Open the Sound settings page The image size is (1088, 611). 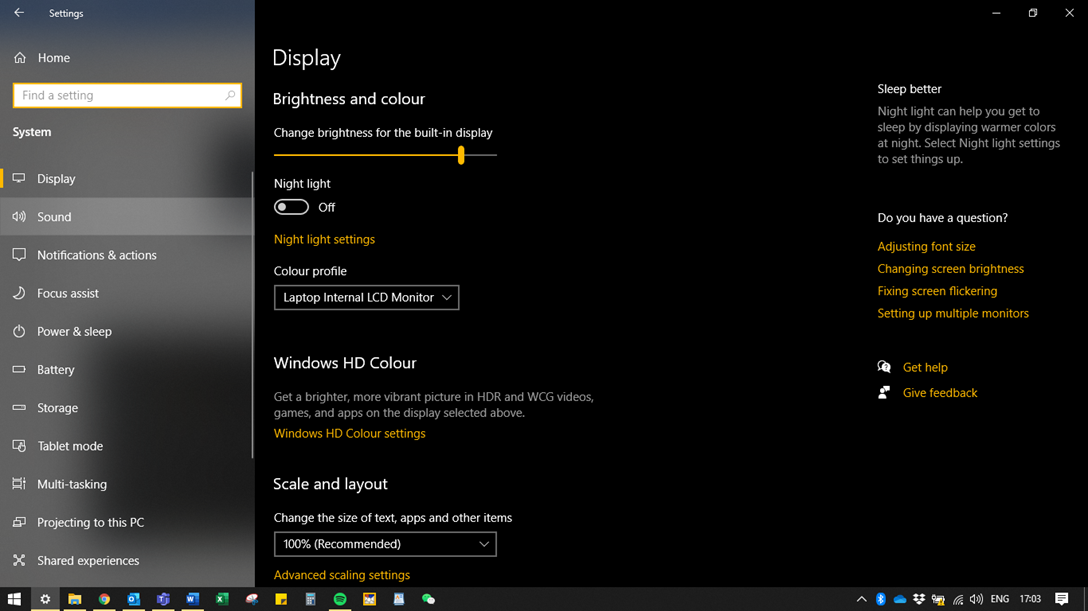54,217
